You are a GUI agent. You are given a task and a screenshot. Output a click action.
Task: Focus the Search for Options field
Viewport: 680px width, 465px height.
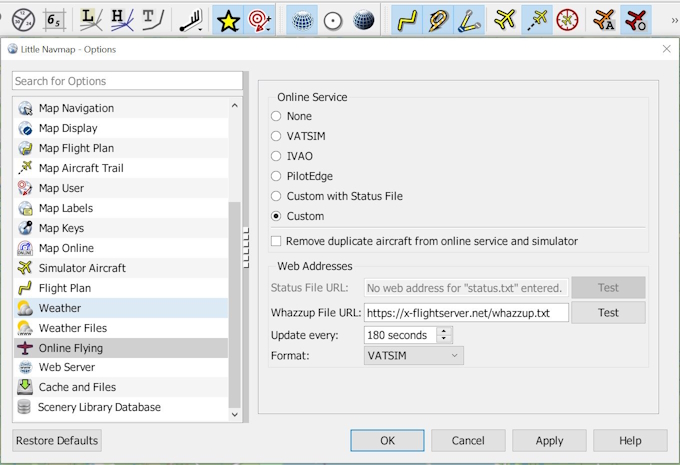[x=127, y=81]
